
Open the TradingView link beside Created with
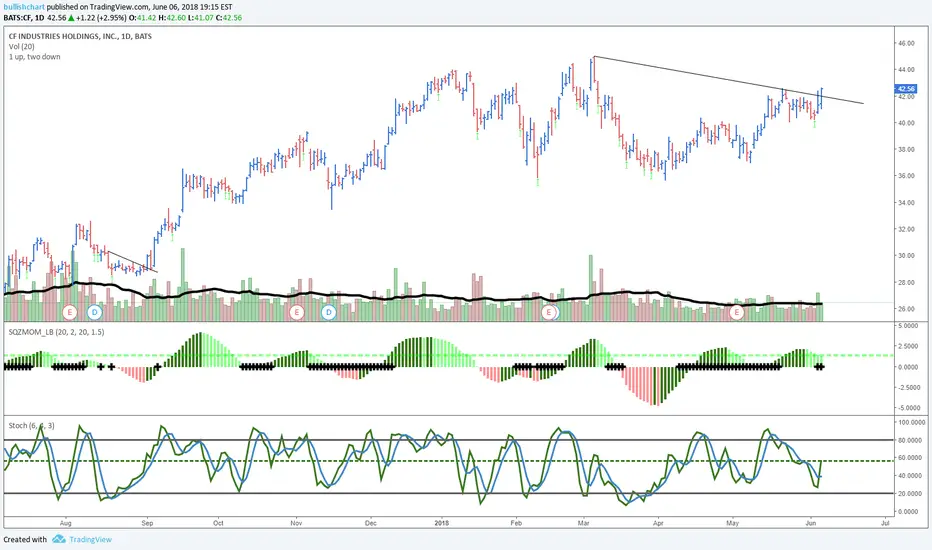tap(90, 539)
